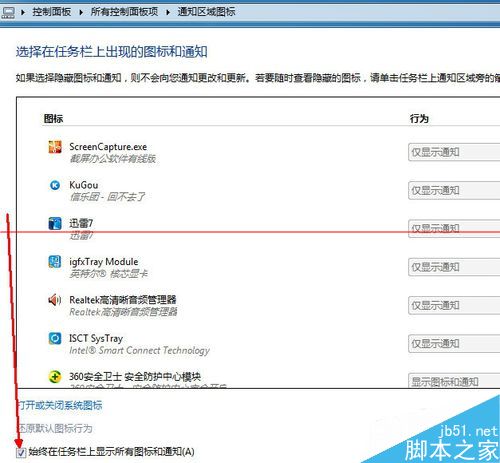Expand arrow after 控制面板 breadcrumb
This screenshot has width=500, height=463.
tap(81, 13)
